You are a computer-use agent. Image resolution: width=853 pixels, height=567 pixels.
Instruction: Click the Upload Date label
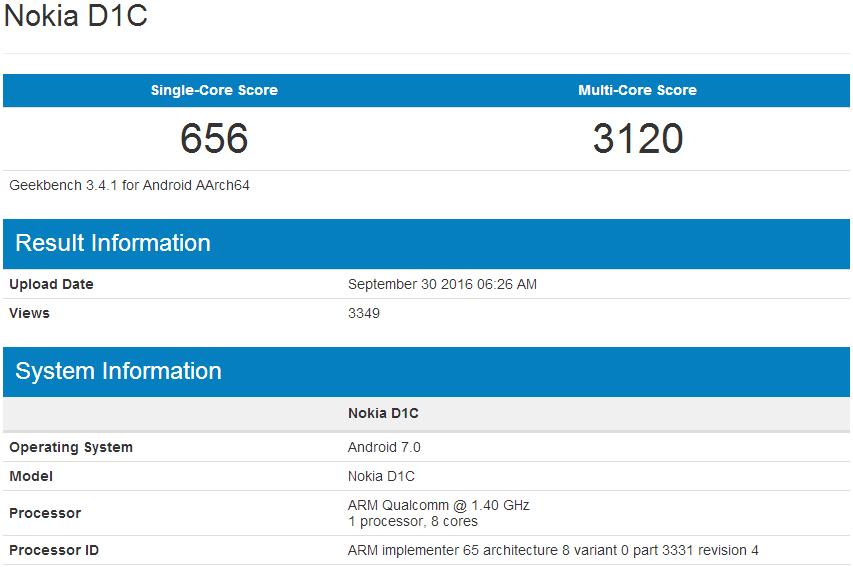pyautogui.click(x=51, y=284)
